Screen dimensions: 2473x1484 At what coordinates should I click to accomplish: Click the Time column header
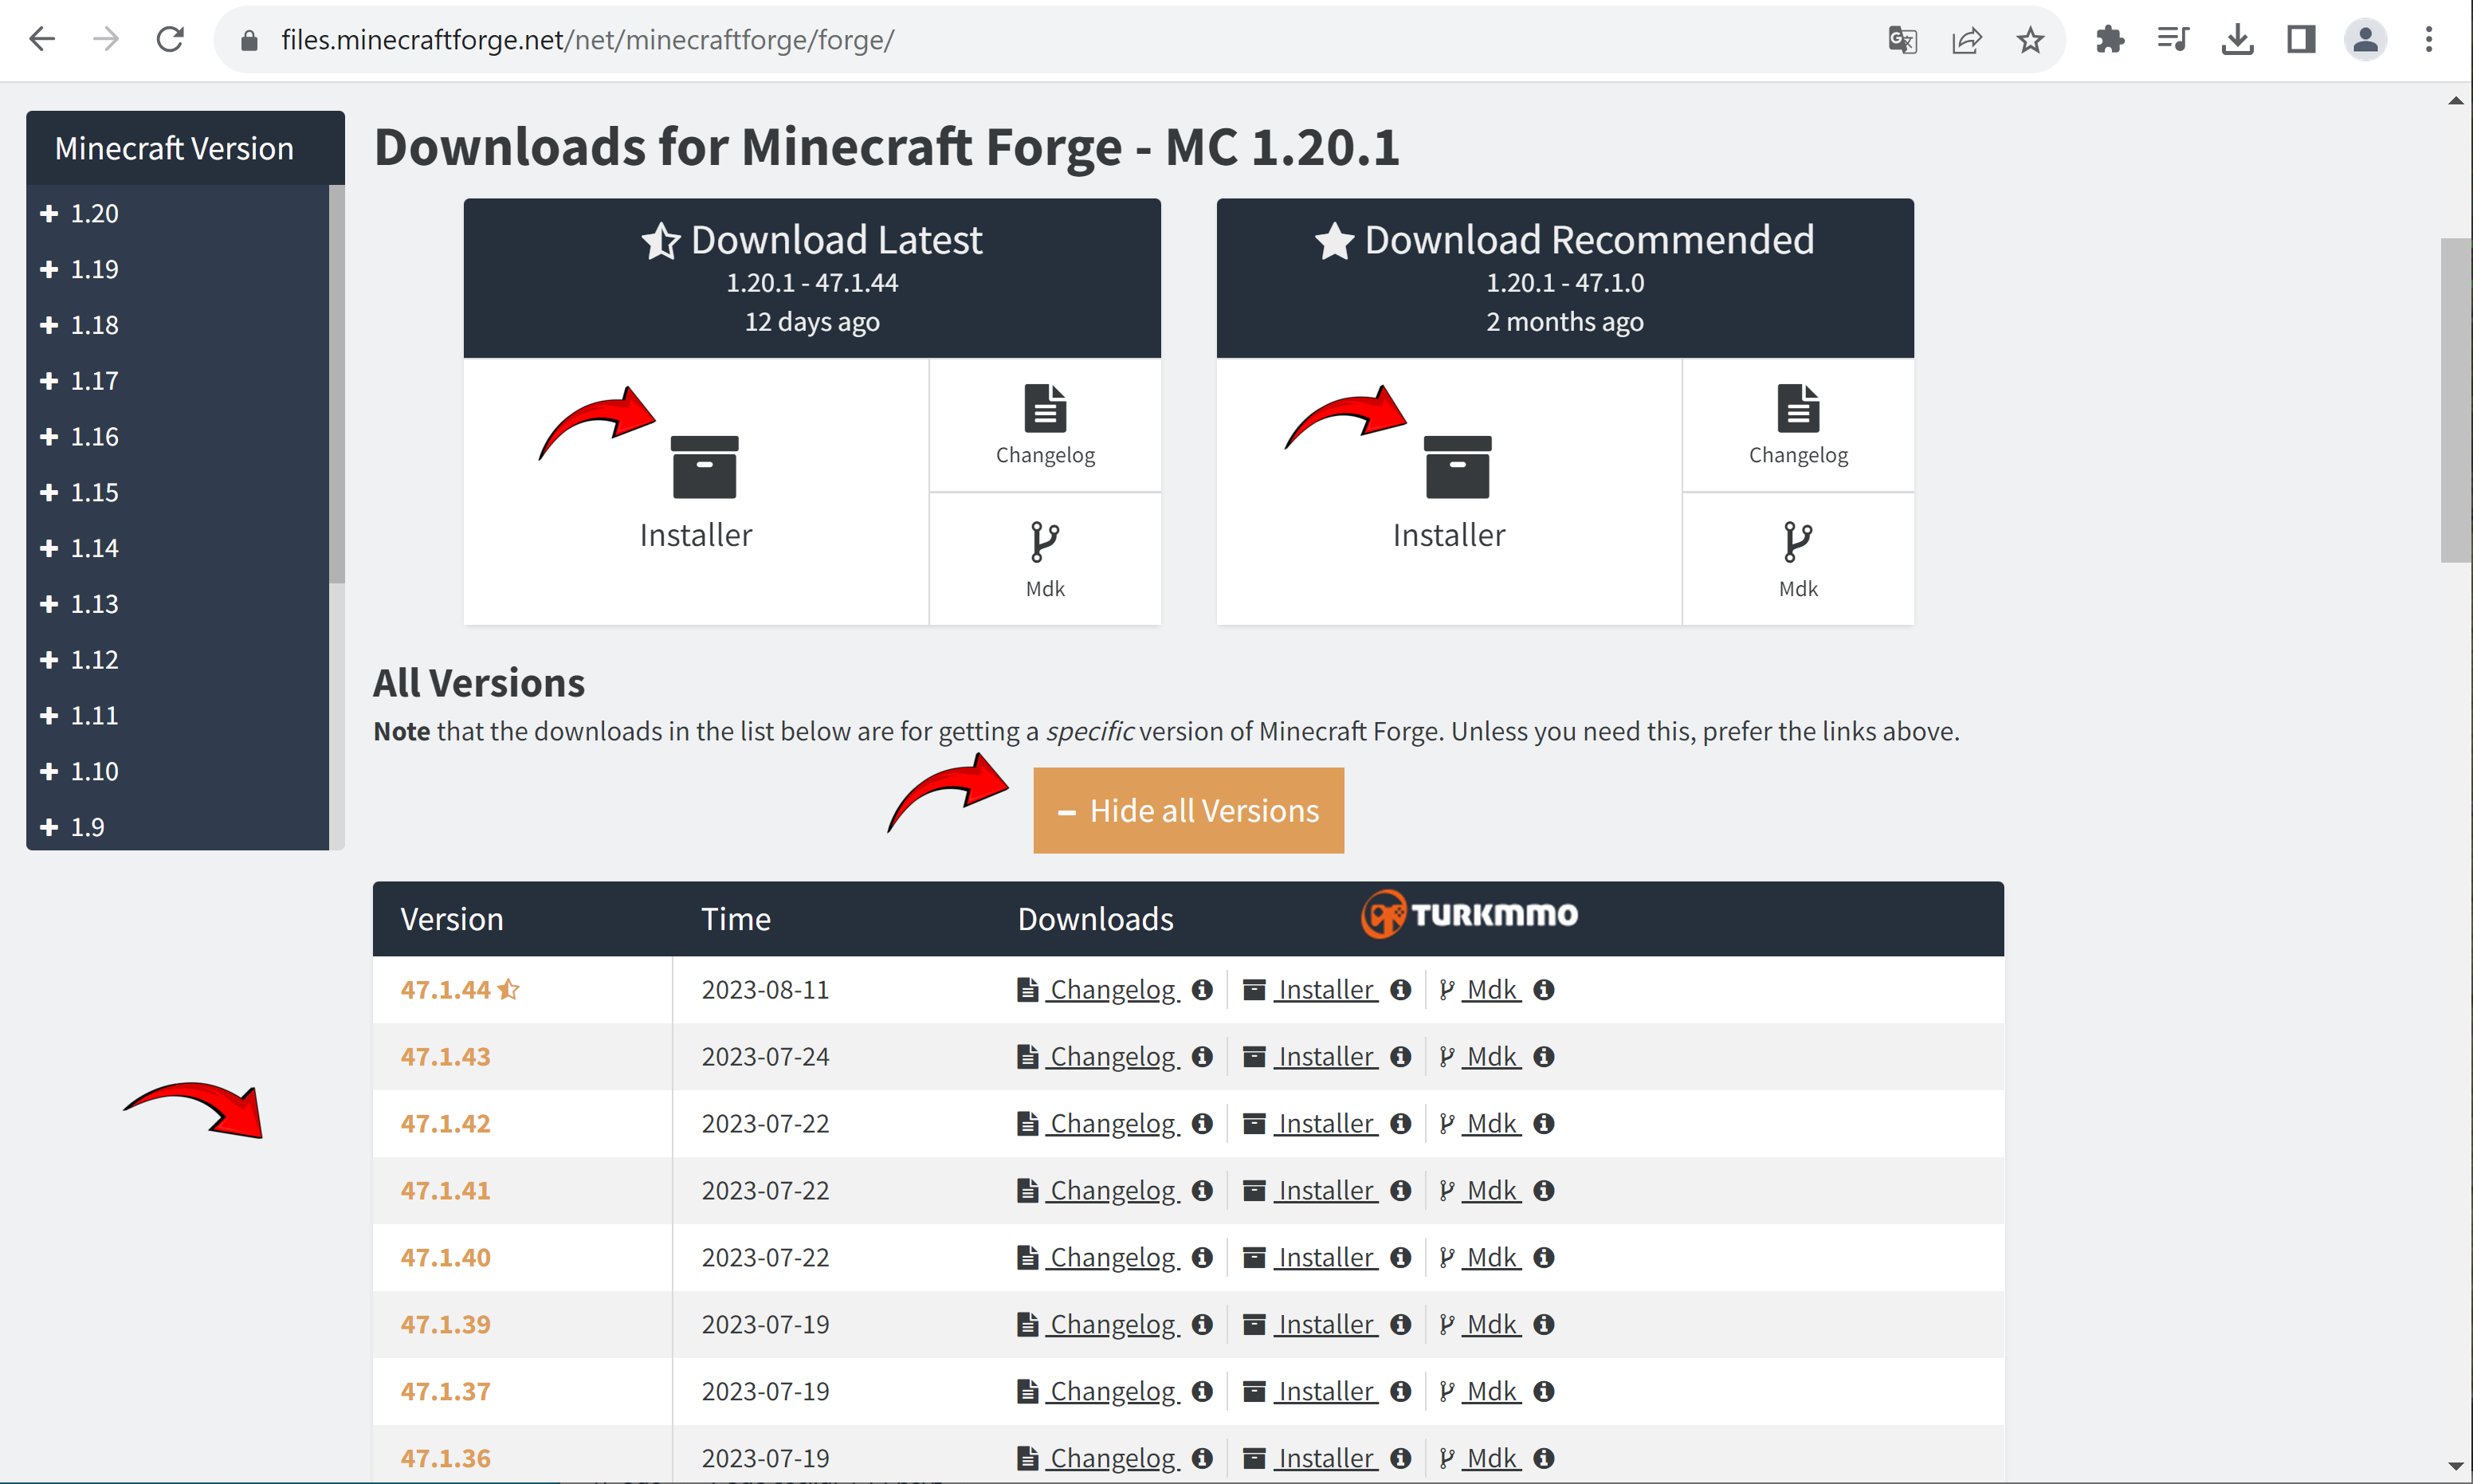coord(736,919)
